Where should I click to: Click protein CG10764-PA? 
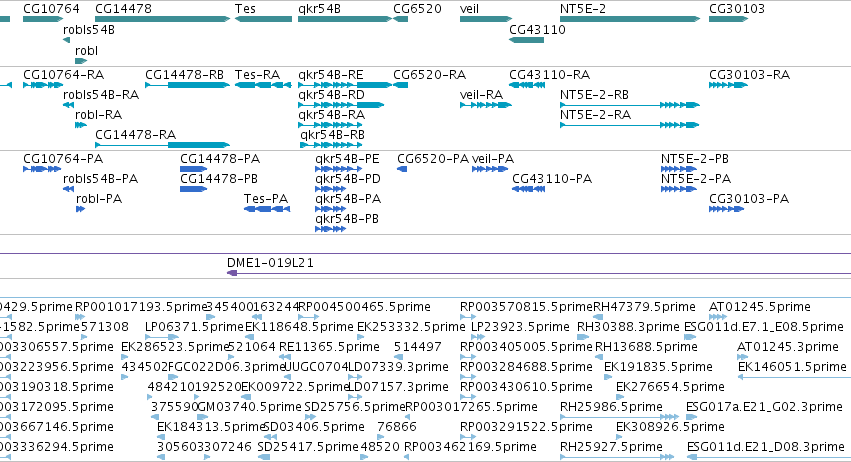tap(42, 169)
